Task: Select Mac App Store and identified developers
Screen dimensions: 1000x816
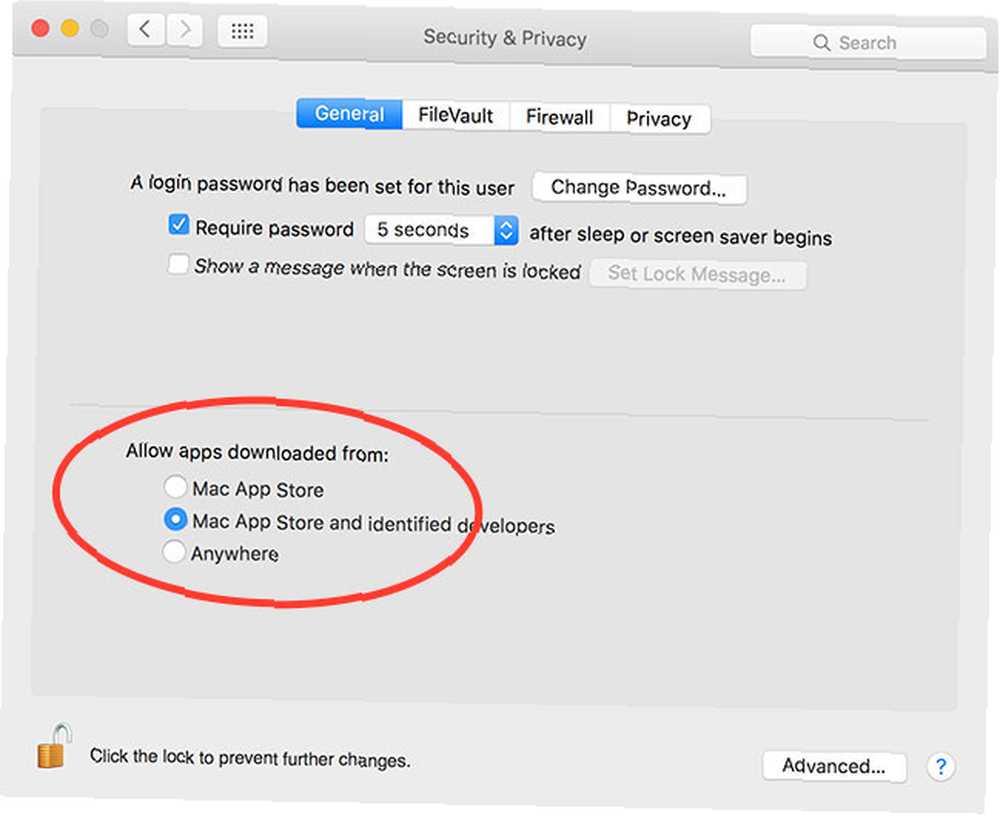Action: (175, 519)
